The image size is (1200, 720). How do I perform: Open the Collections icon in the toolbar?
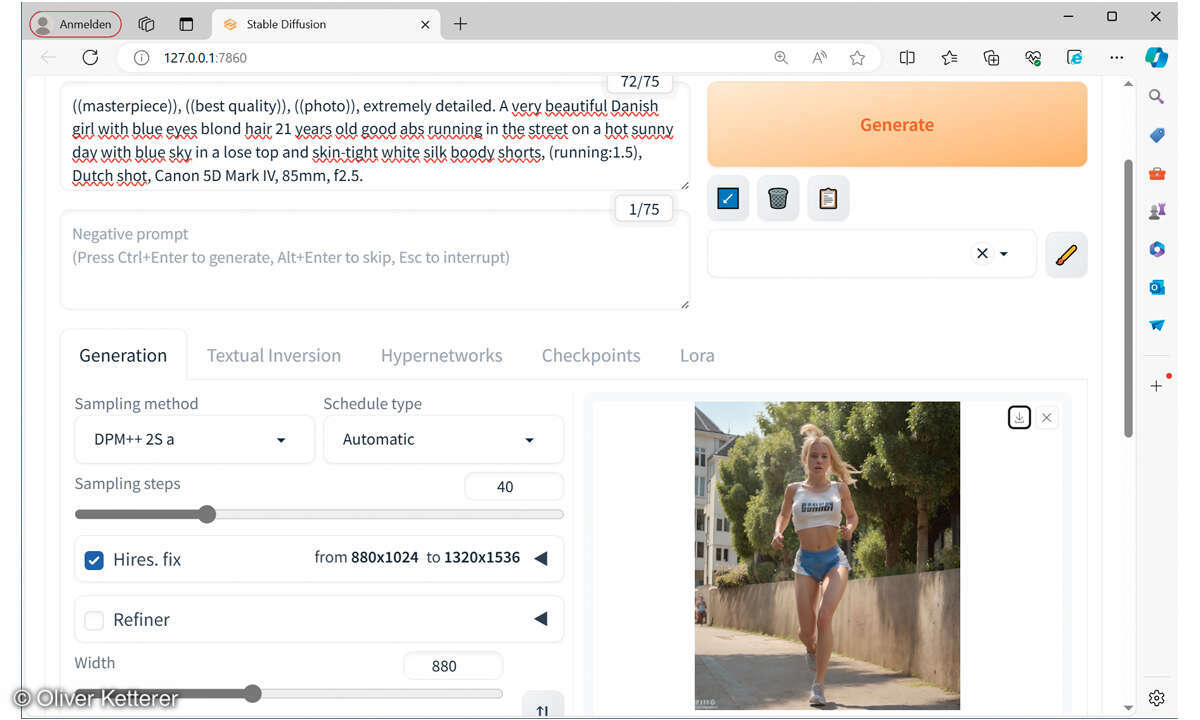[991, 58]
